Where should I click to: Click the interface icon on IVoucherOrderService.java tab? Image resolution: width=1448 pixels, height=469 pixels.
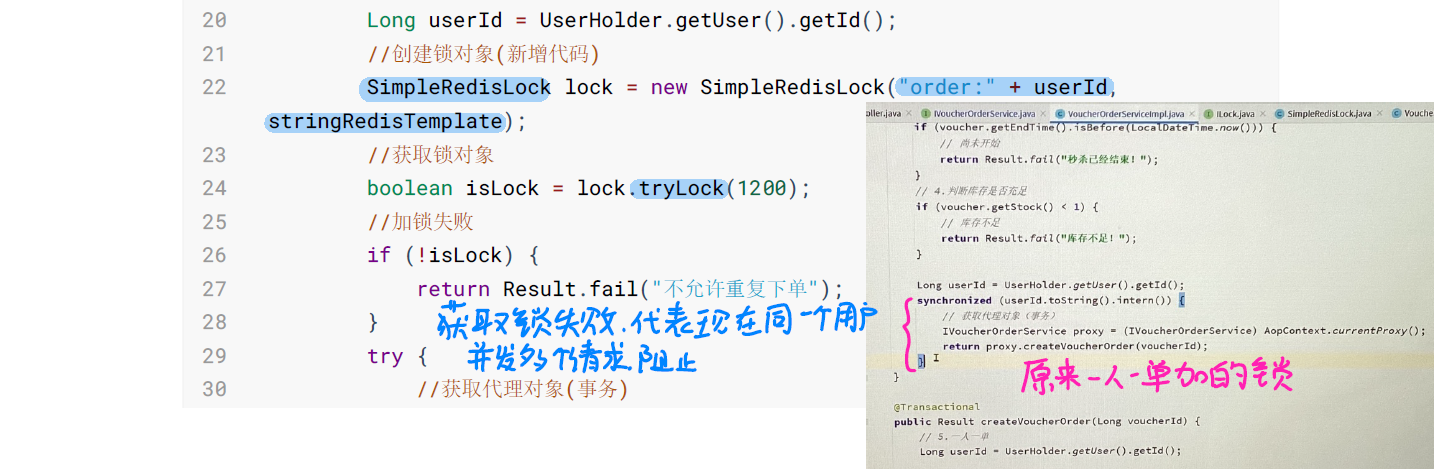925,114
